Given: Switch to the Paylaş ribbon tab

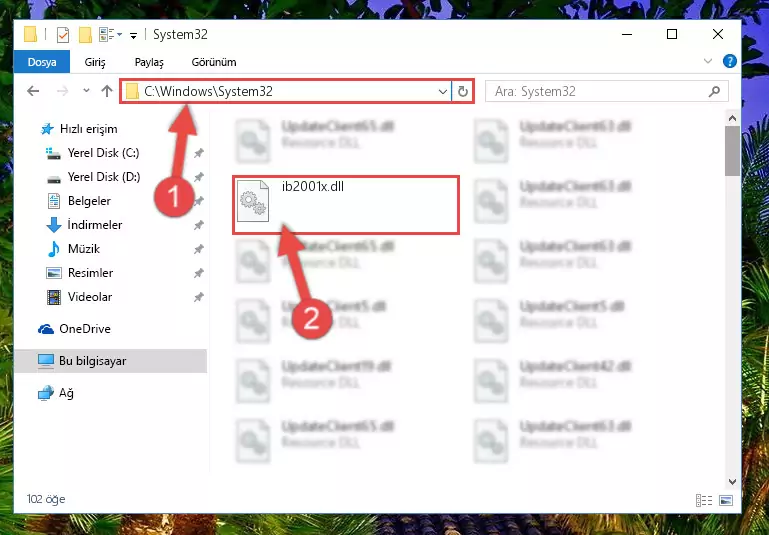Looking at the screenshot, I should coord(149,62).
